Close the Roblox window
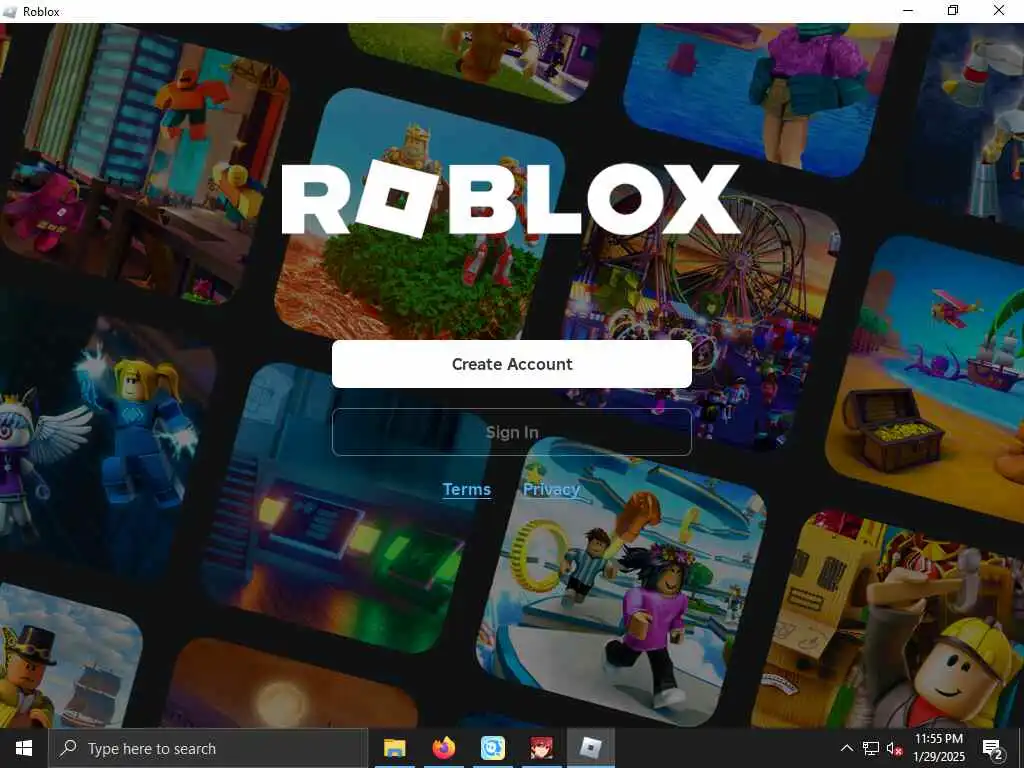Screen dimensions: 1024x768 click(999, 10)
